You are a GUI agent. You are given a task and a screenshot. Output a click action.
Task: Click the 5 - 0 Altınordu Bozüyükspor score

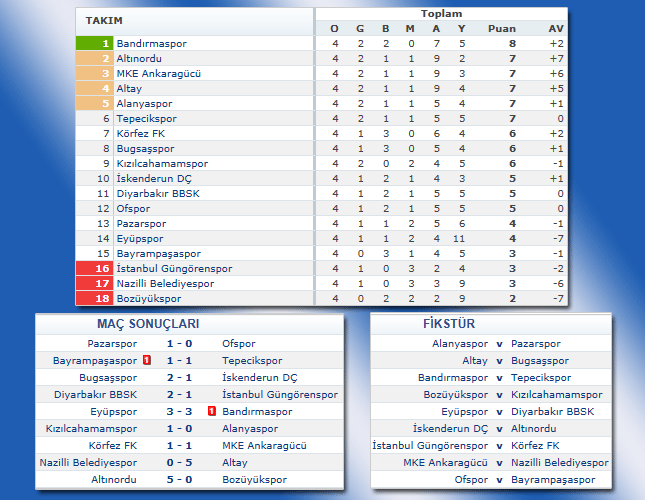(179, 479)
